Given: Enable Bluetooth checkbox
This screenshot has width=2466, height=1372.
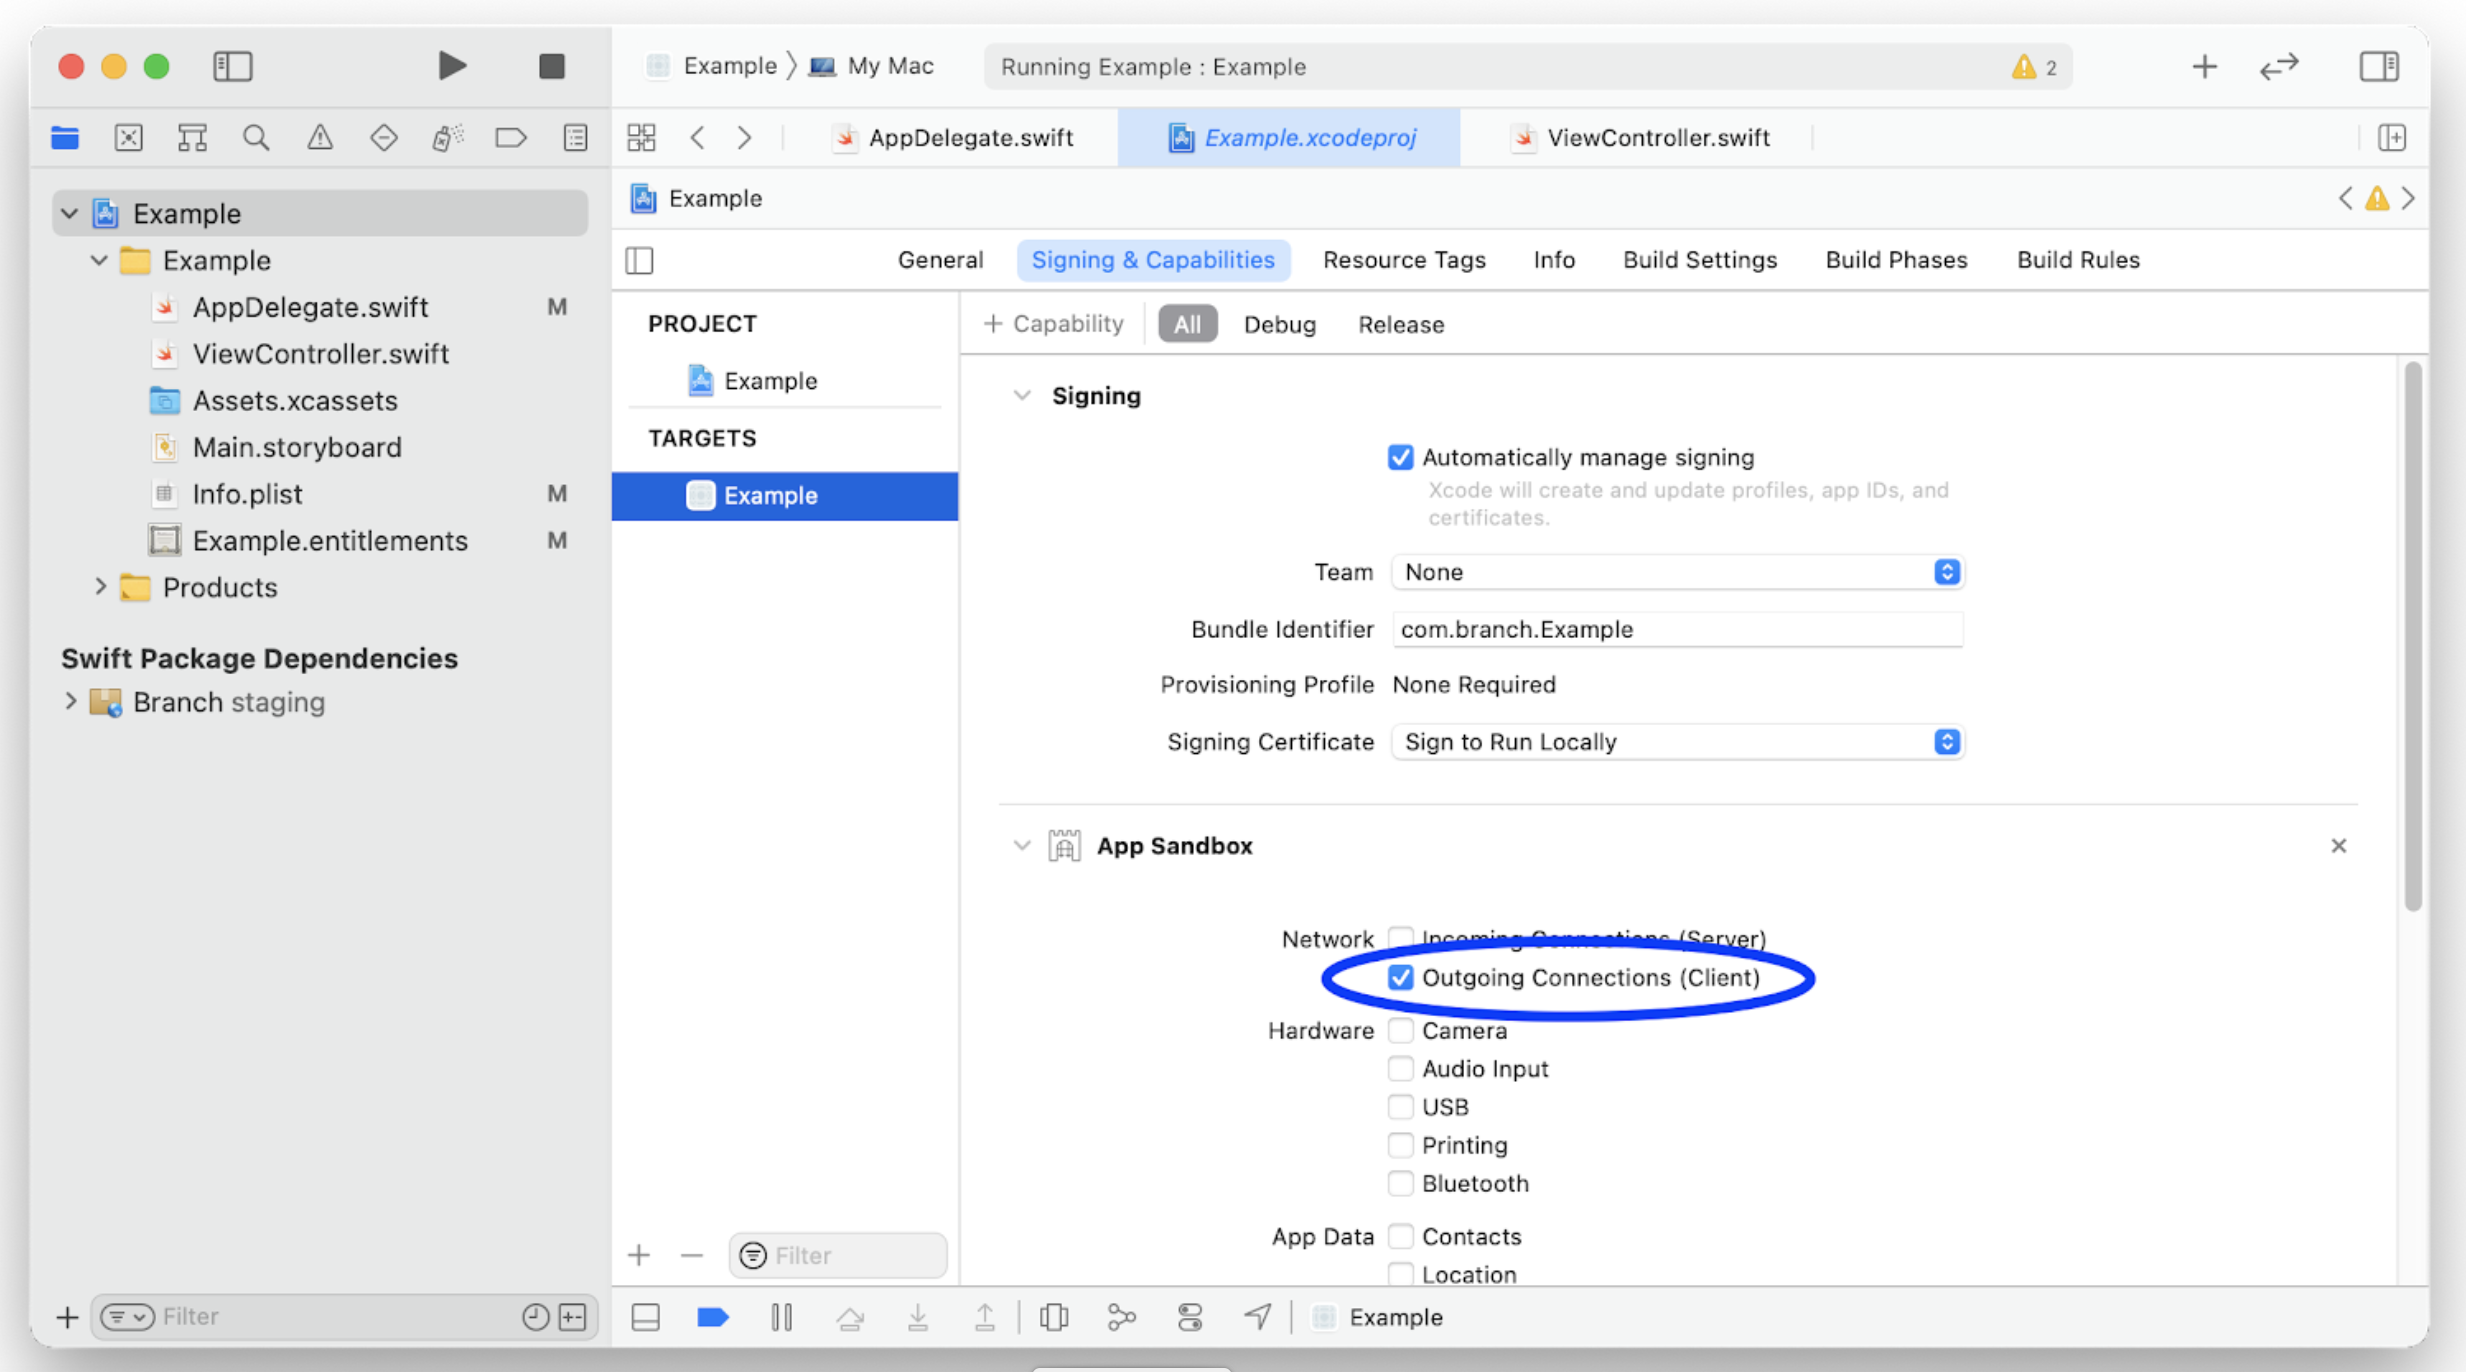Looking at the screenshot, I should pyautogui.click(x=1400, y=1183).
